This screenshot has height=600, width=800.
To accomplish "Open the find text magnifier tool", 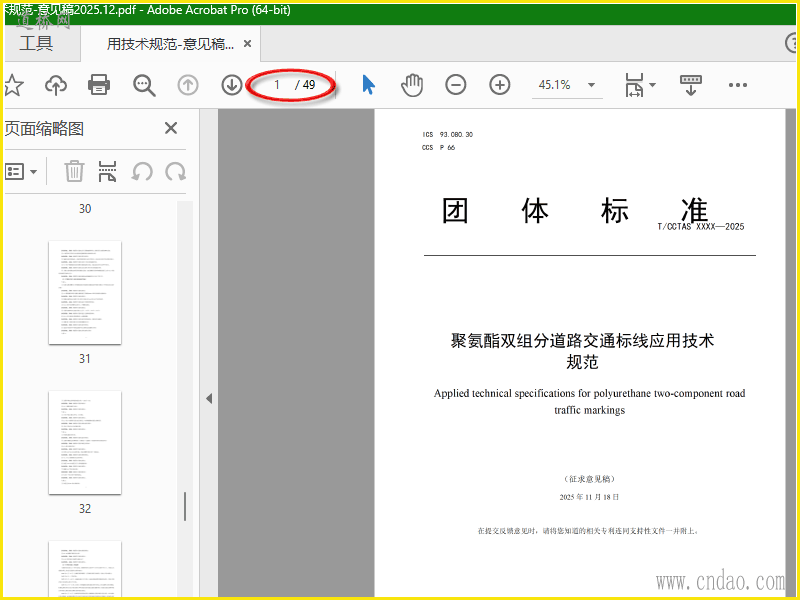I will 144,85.
